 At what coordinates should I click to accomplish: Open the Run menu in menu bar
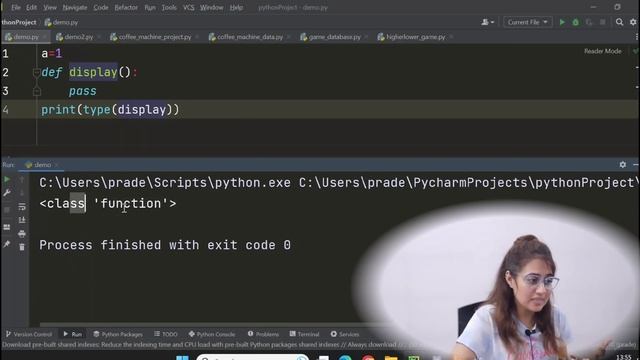tap(150, 7)
